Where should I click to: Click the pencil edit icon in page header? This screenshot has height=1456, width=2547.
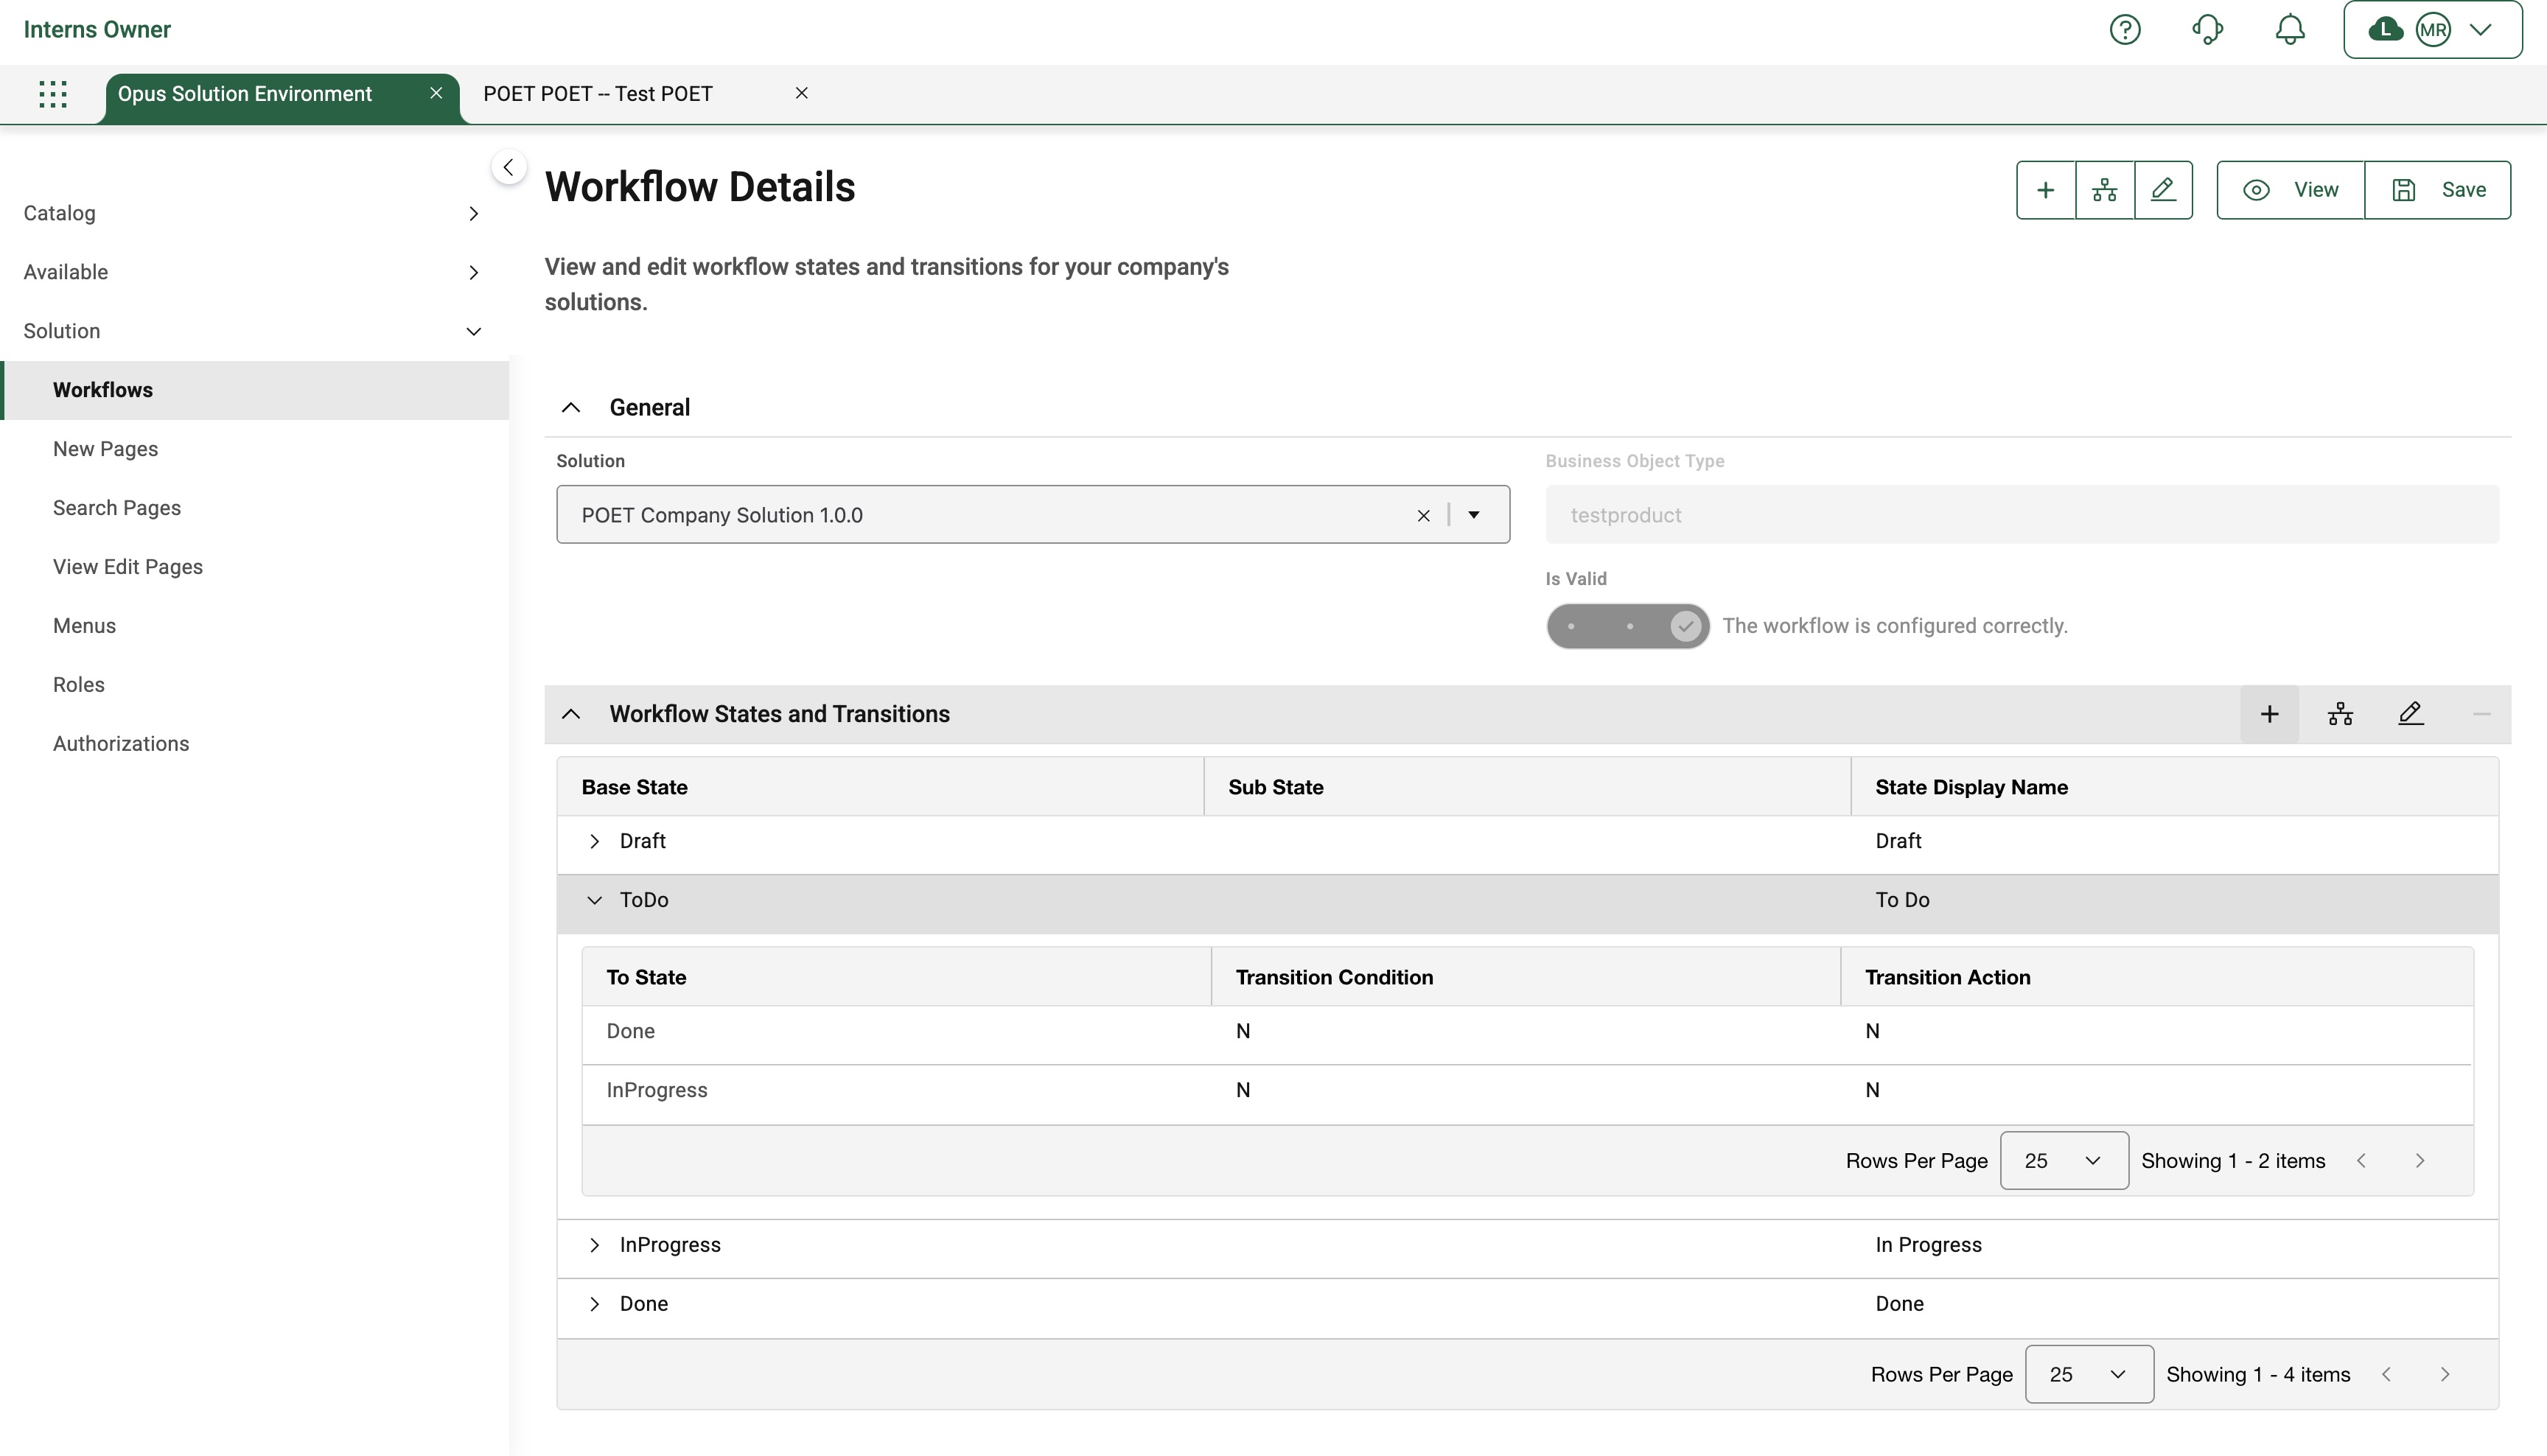pyautogui.click(x=2163, y=190)
